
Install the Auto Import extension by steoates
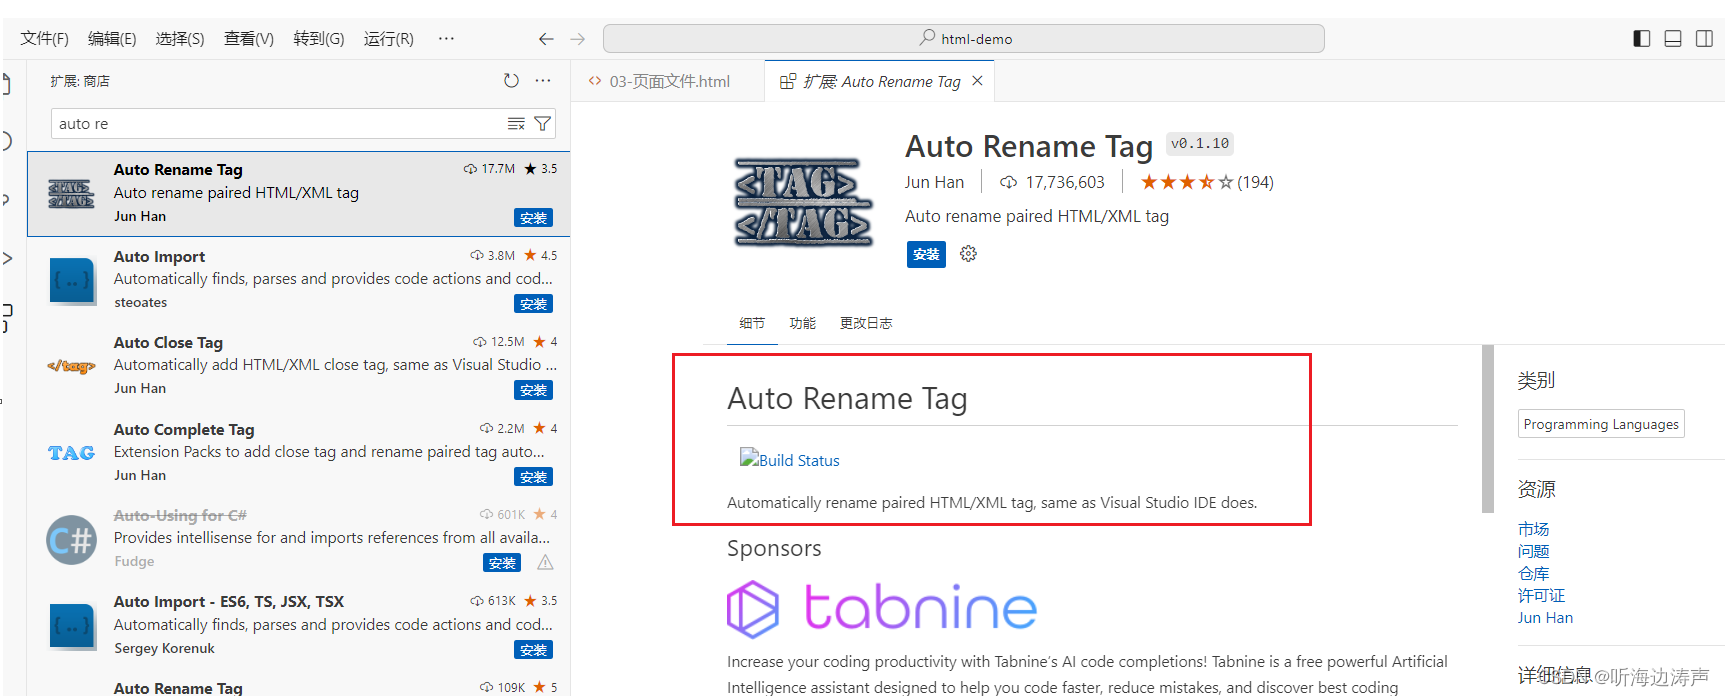pos(533,304)
